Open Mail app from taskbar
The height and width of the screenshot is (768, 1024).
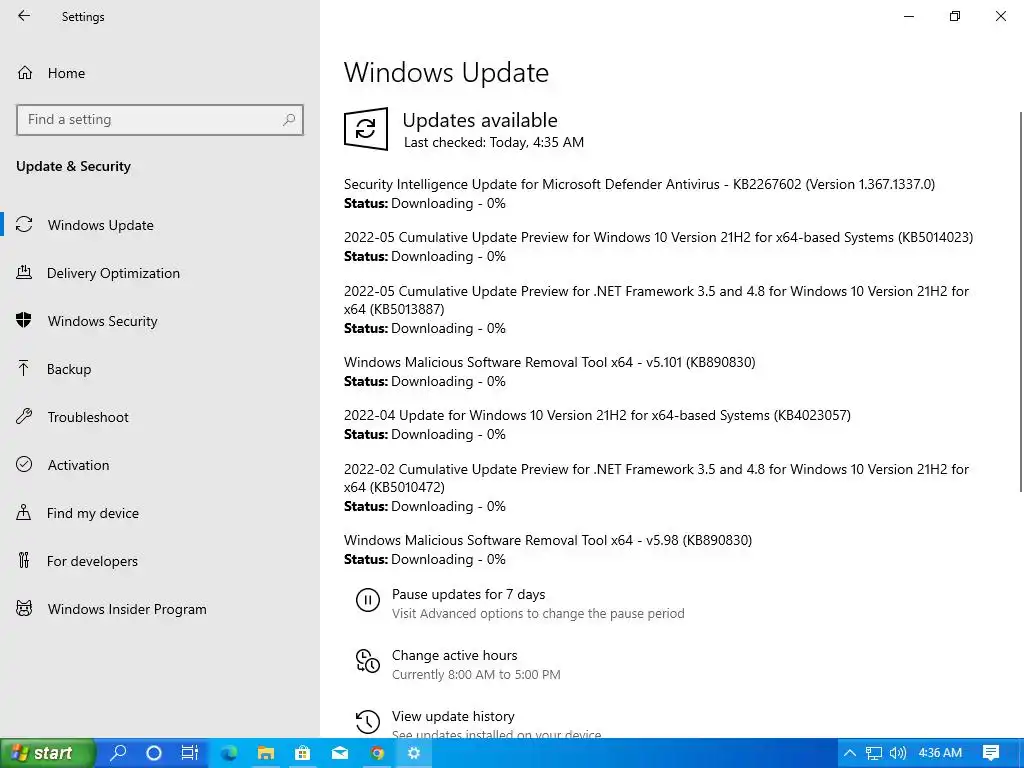pyautogui.click(x=340, y=753)
